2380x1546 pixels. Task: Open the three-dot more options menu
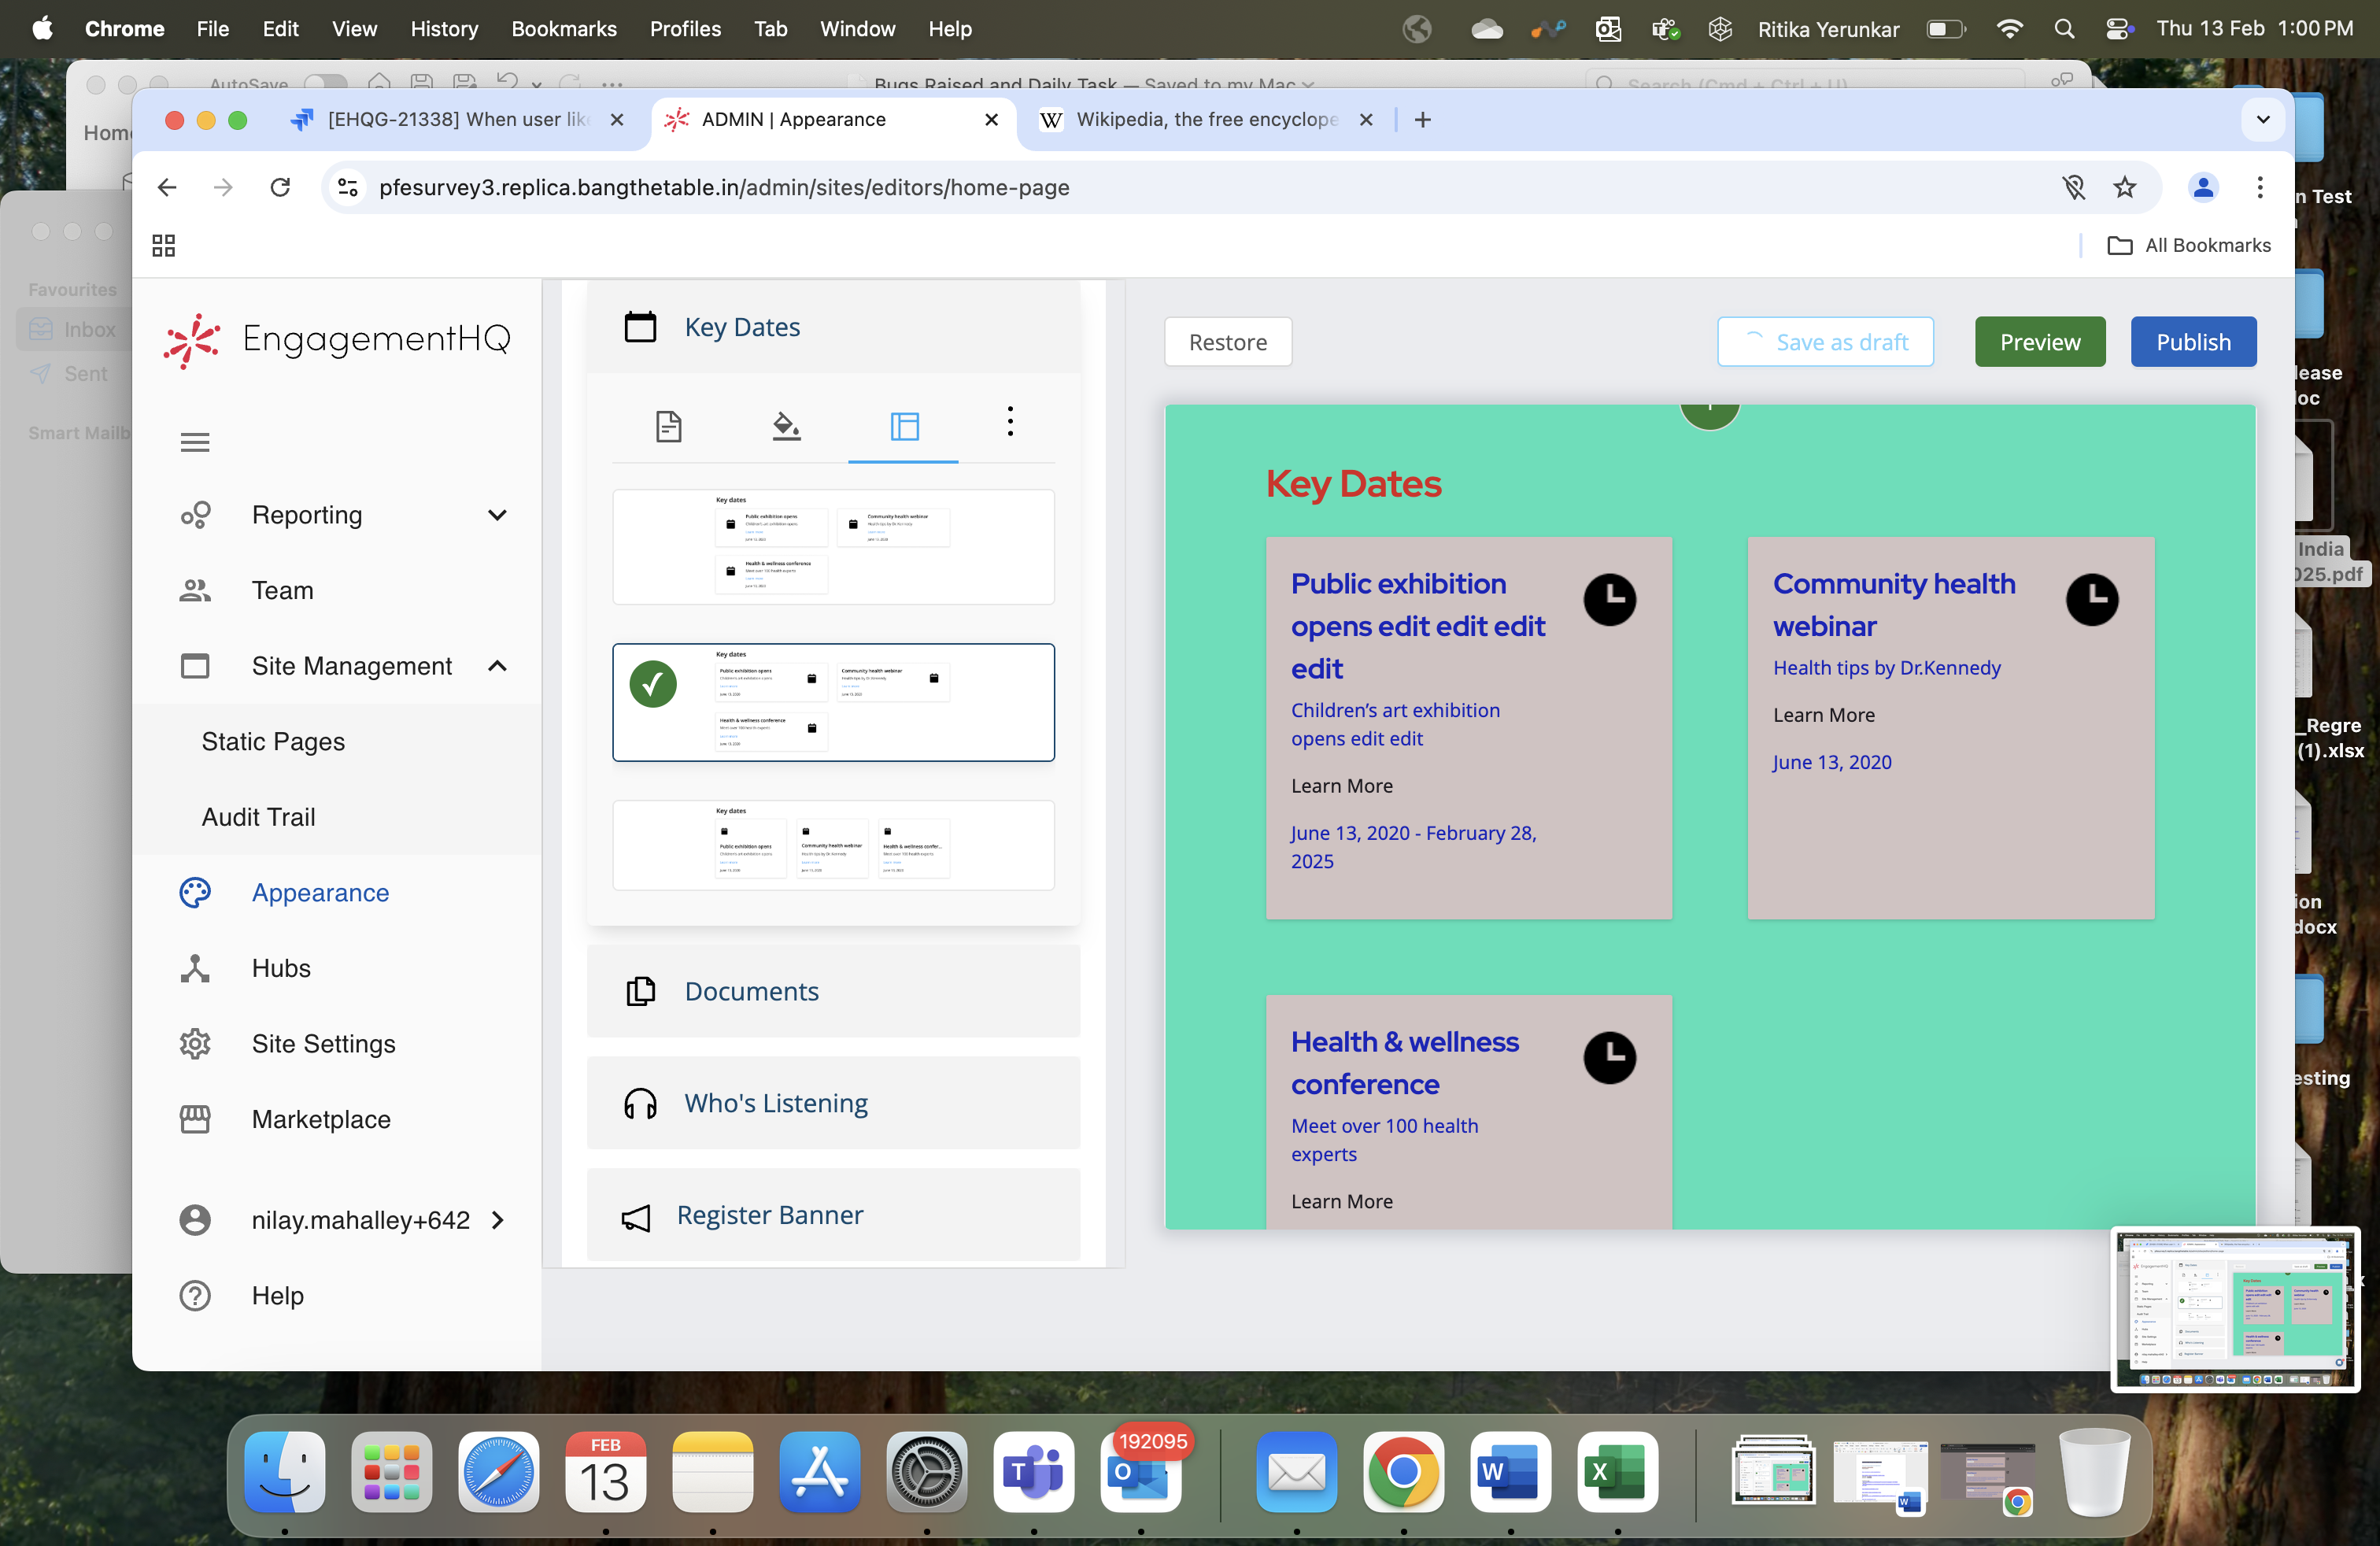pyautogui.click(x=1010, y=421)
